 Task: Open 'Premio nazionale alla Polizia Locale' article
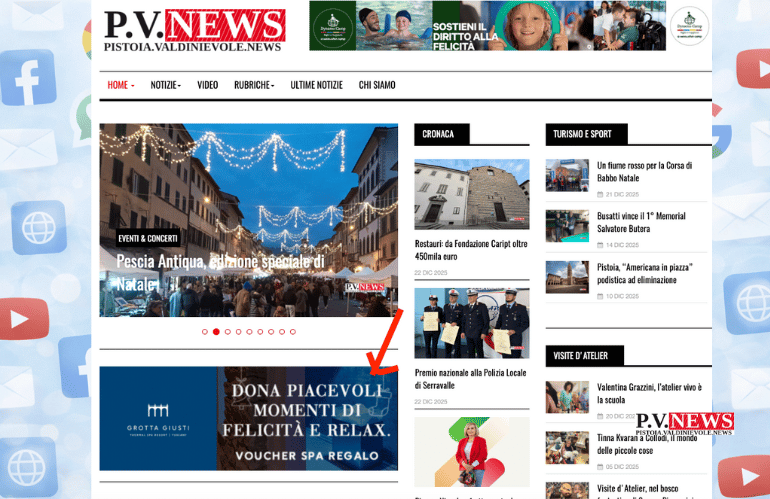(470, 379)
